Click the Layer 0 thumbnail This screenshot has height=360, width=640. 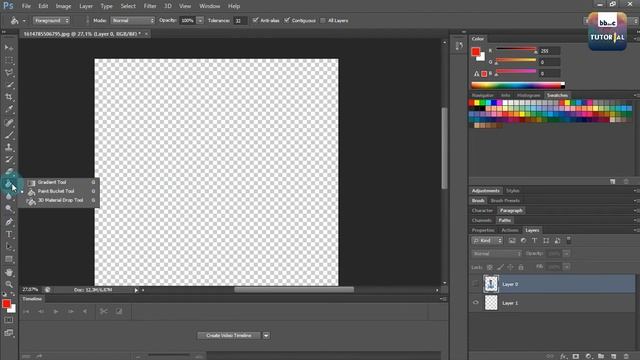[491, 284]
